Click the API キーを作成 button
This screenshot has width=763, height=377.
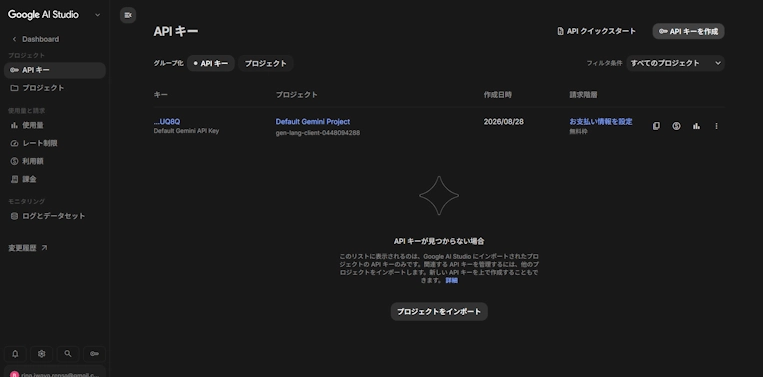(688, 31)
